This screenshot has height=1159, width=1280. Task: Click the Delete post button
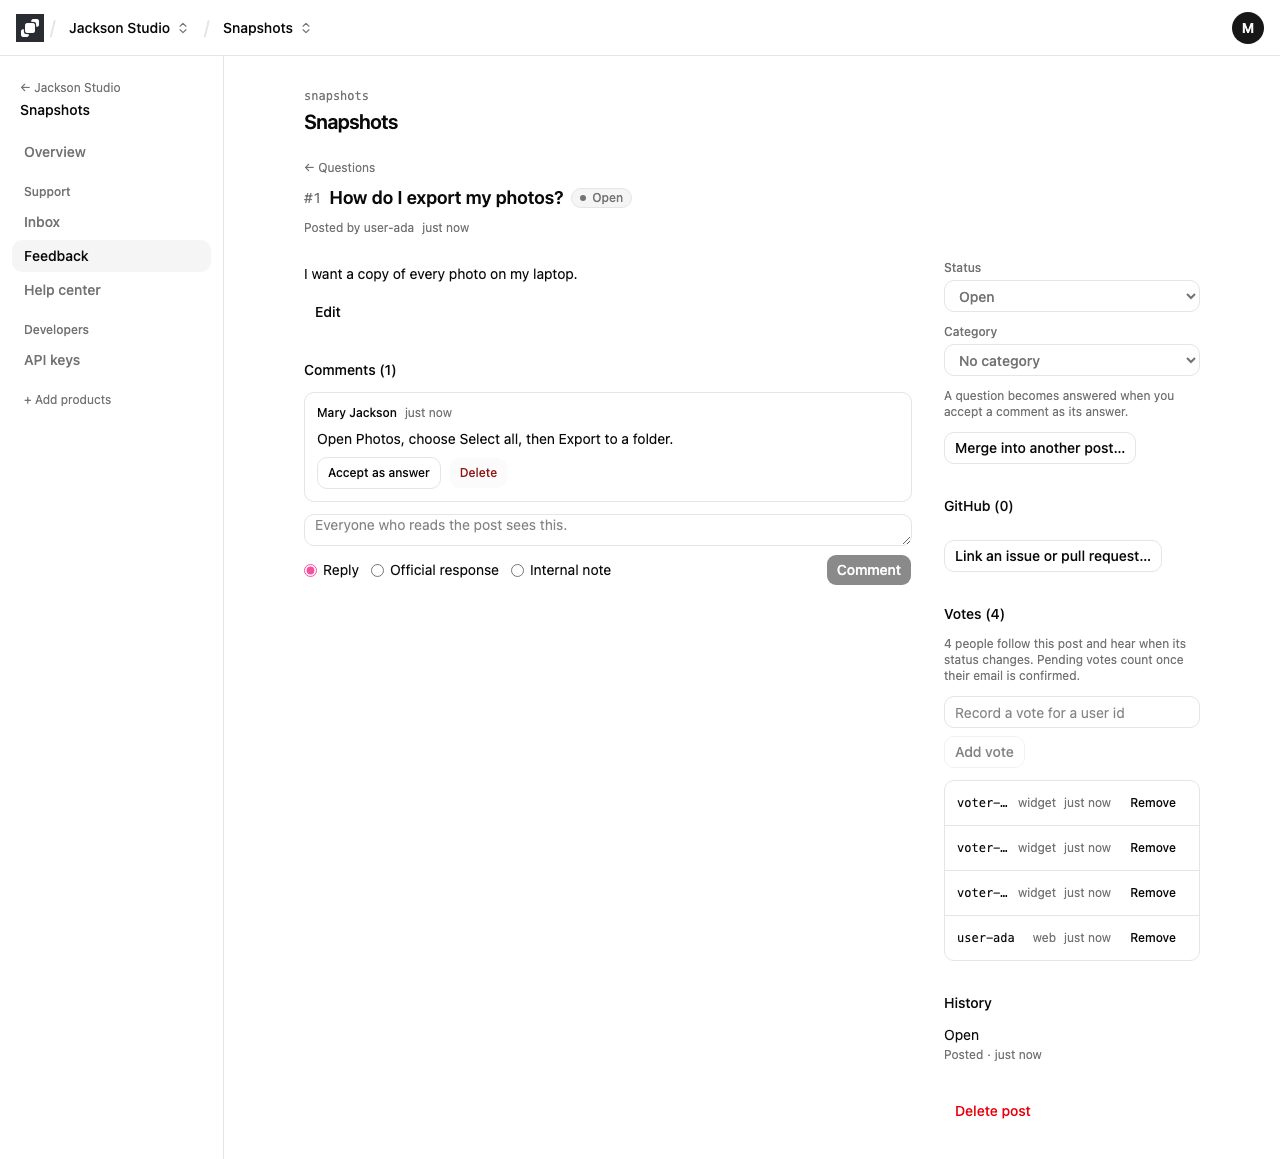tap(992, 1111)
